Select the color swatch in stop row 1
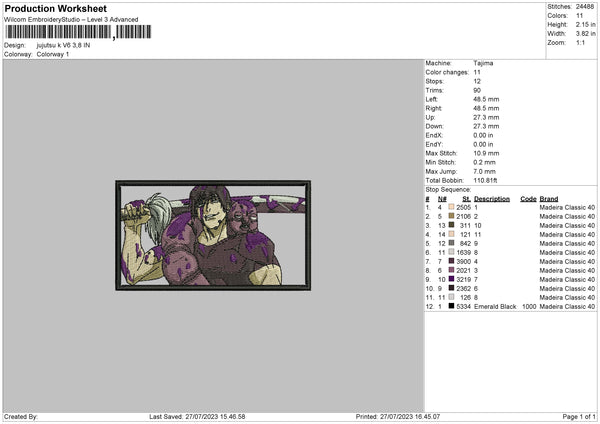The height and width of the screenshot is (424, 600). pos(452,207)
